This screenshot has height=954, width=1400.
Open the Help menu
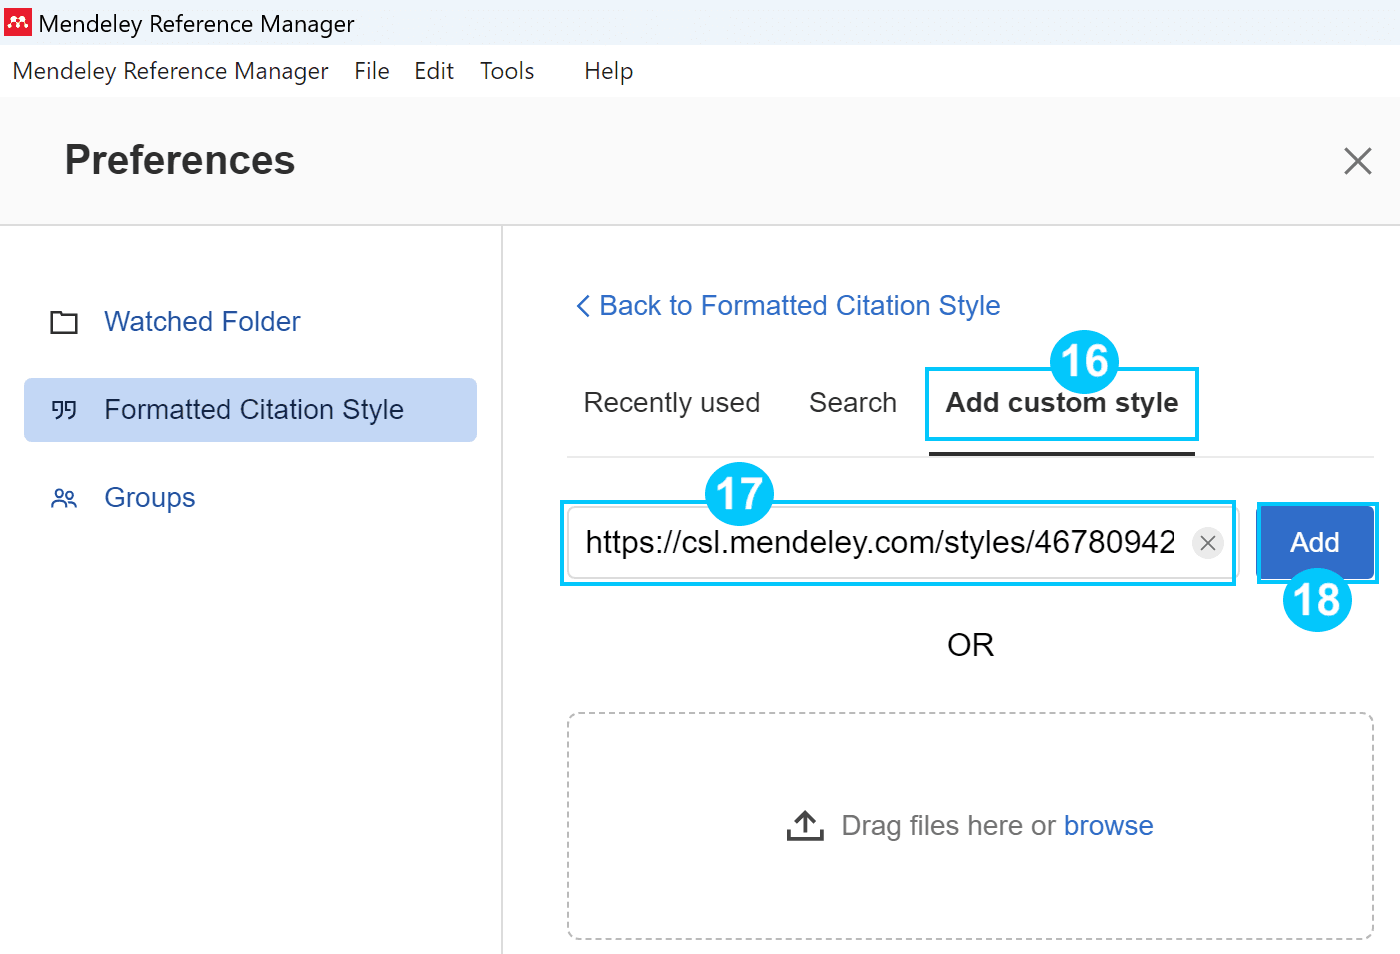(x=609, y=71)
